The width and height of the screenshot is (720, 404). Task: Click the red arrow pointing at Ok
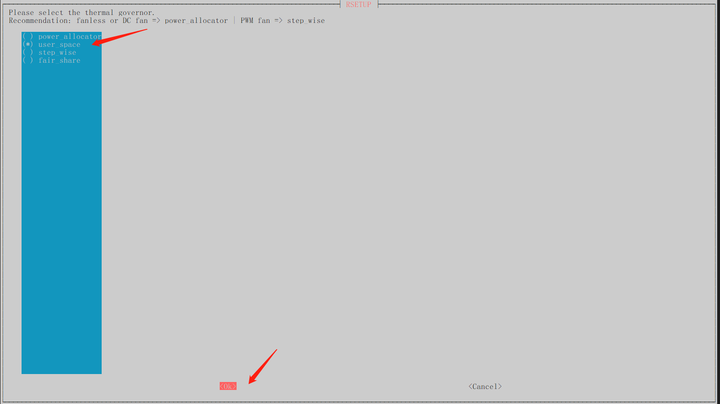pos(263,366)
